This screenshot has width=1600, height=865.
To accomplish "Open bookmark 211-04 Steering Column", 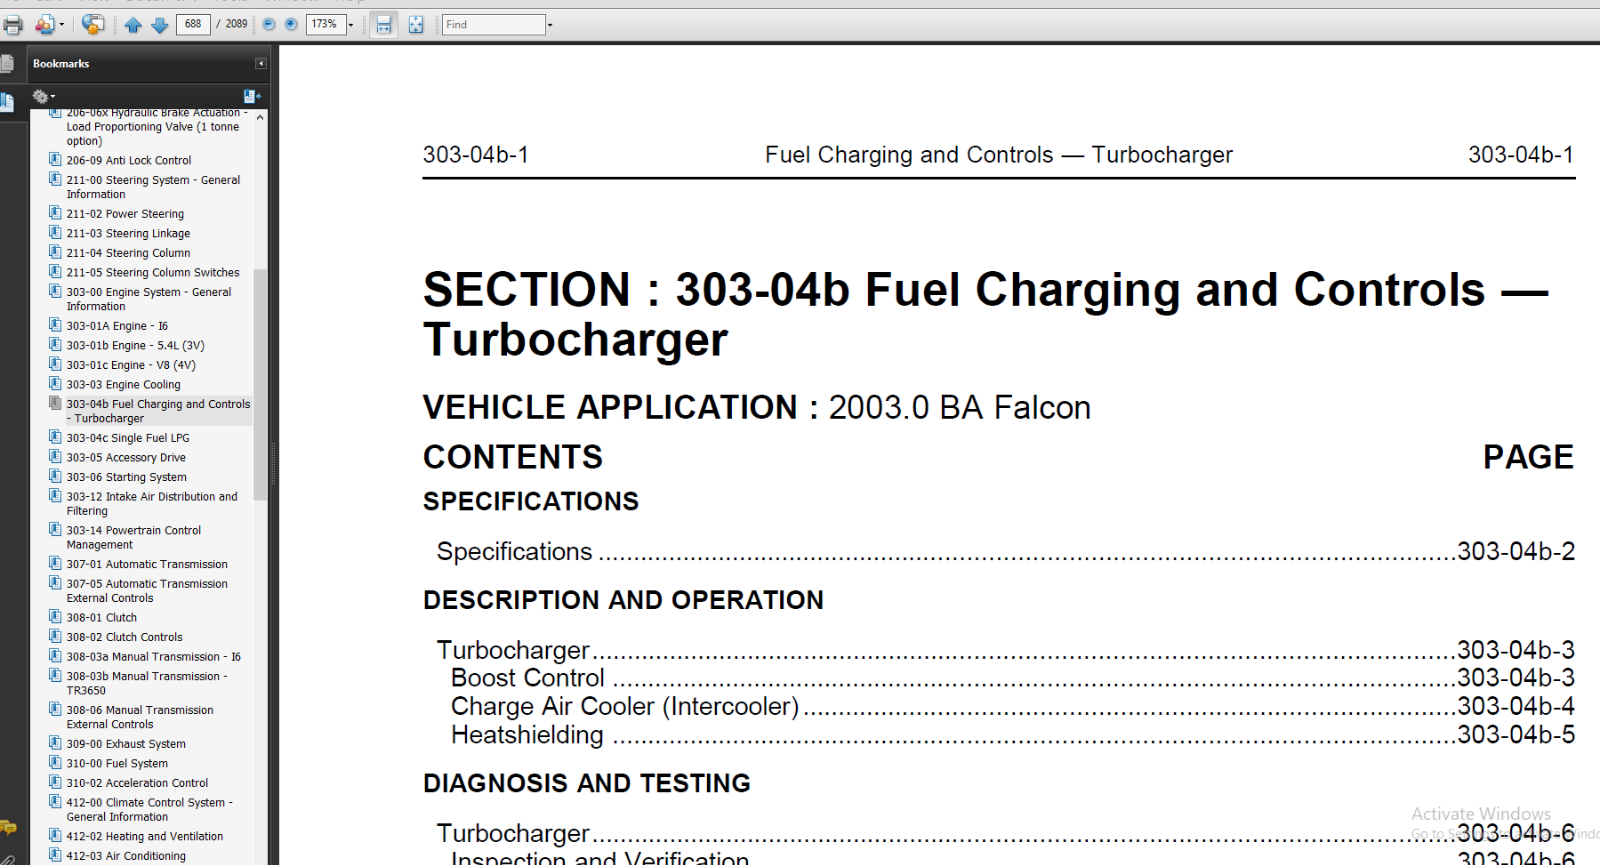I will pyautogui.click(x=128, y=253).
